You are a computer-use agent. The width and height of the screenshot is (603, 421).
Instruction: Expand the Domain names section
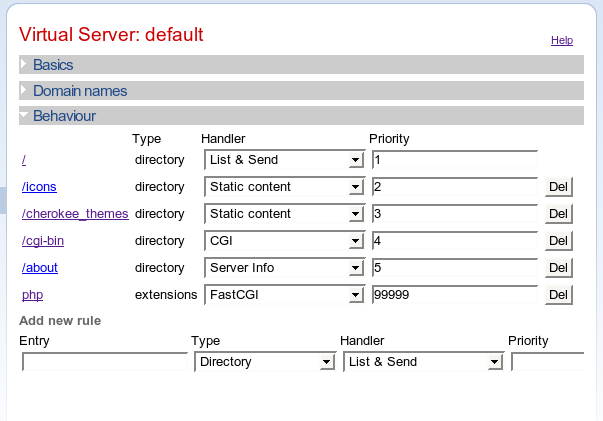click(x=301, y=91)
